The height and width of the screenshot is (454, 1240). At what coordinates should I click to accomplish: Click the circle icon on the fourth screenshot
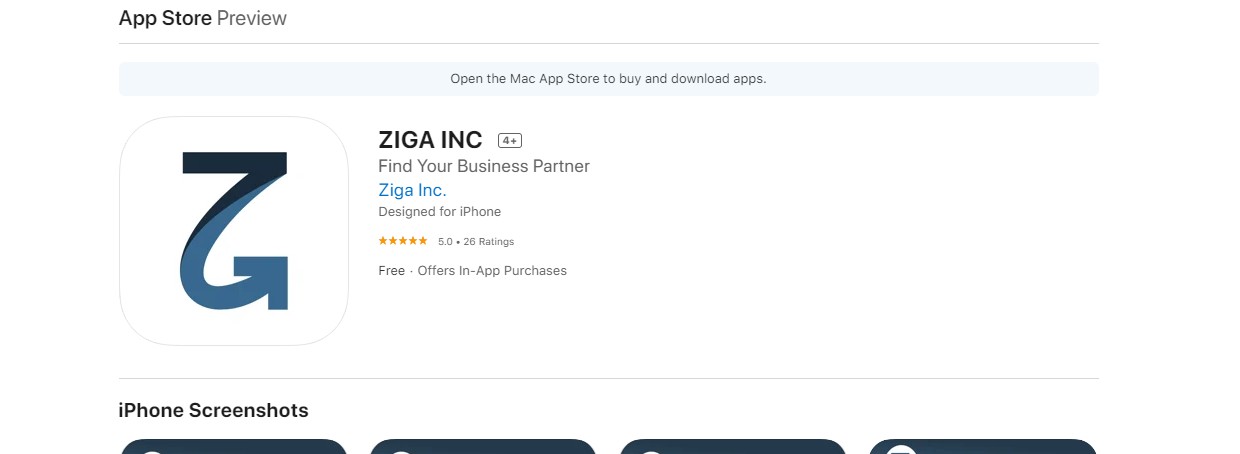coord(901,451)
